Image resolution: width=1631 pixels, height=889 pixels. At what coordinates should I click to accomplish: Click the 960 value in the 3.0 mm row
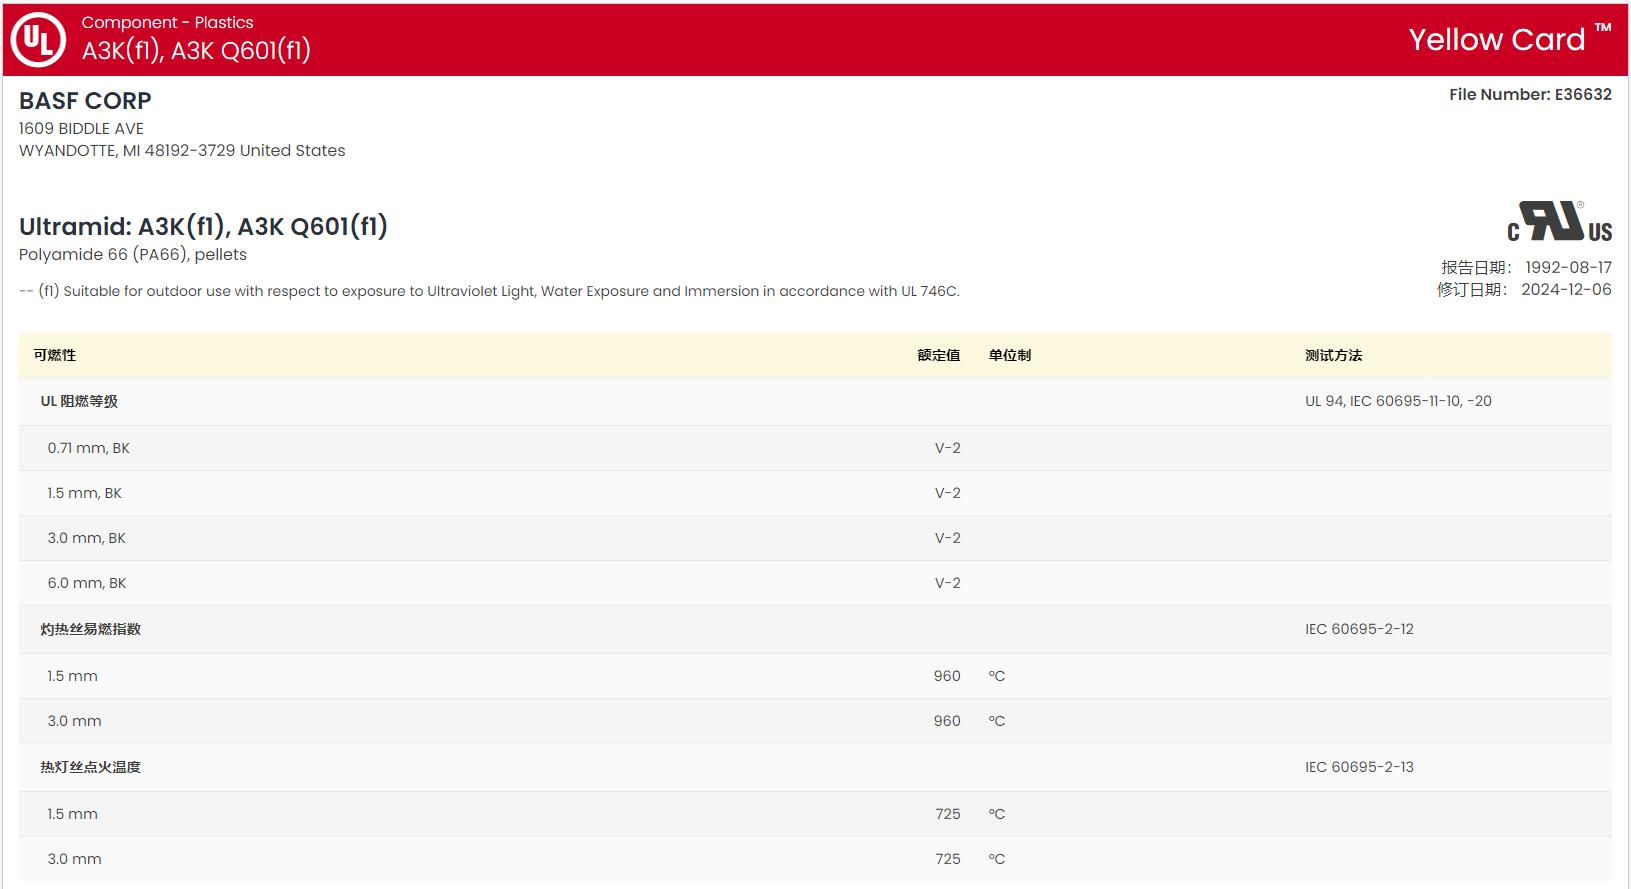coord(947,721)
